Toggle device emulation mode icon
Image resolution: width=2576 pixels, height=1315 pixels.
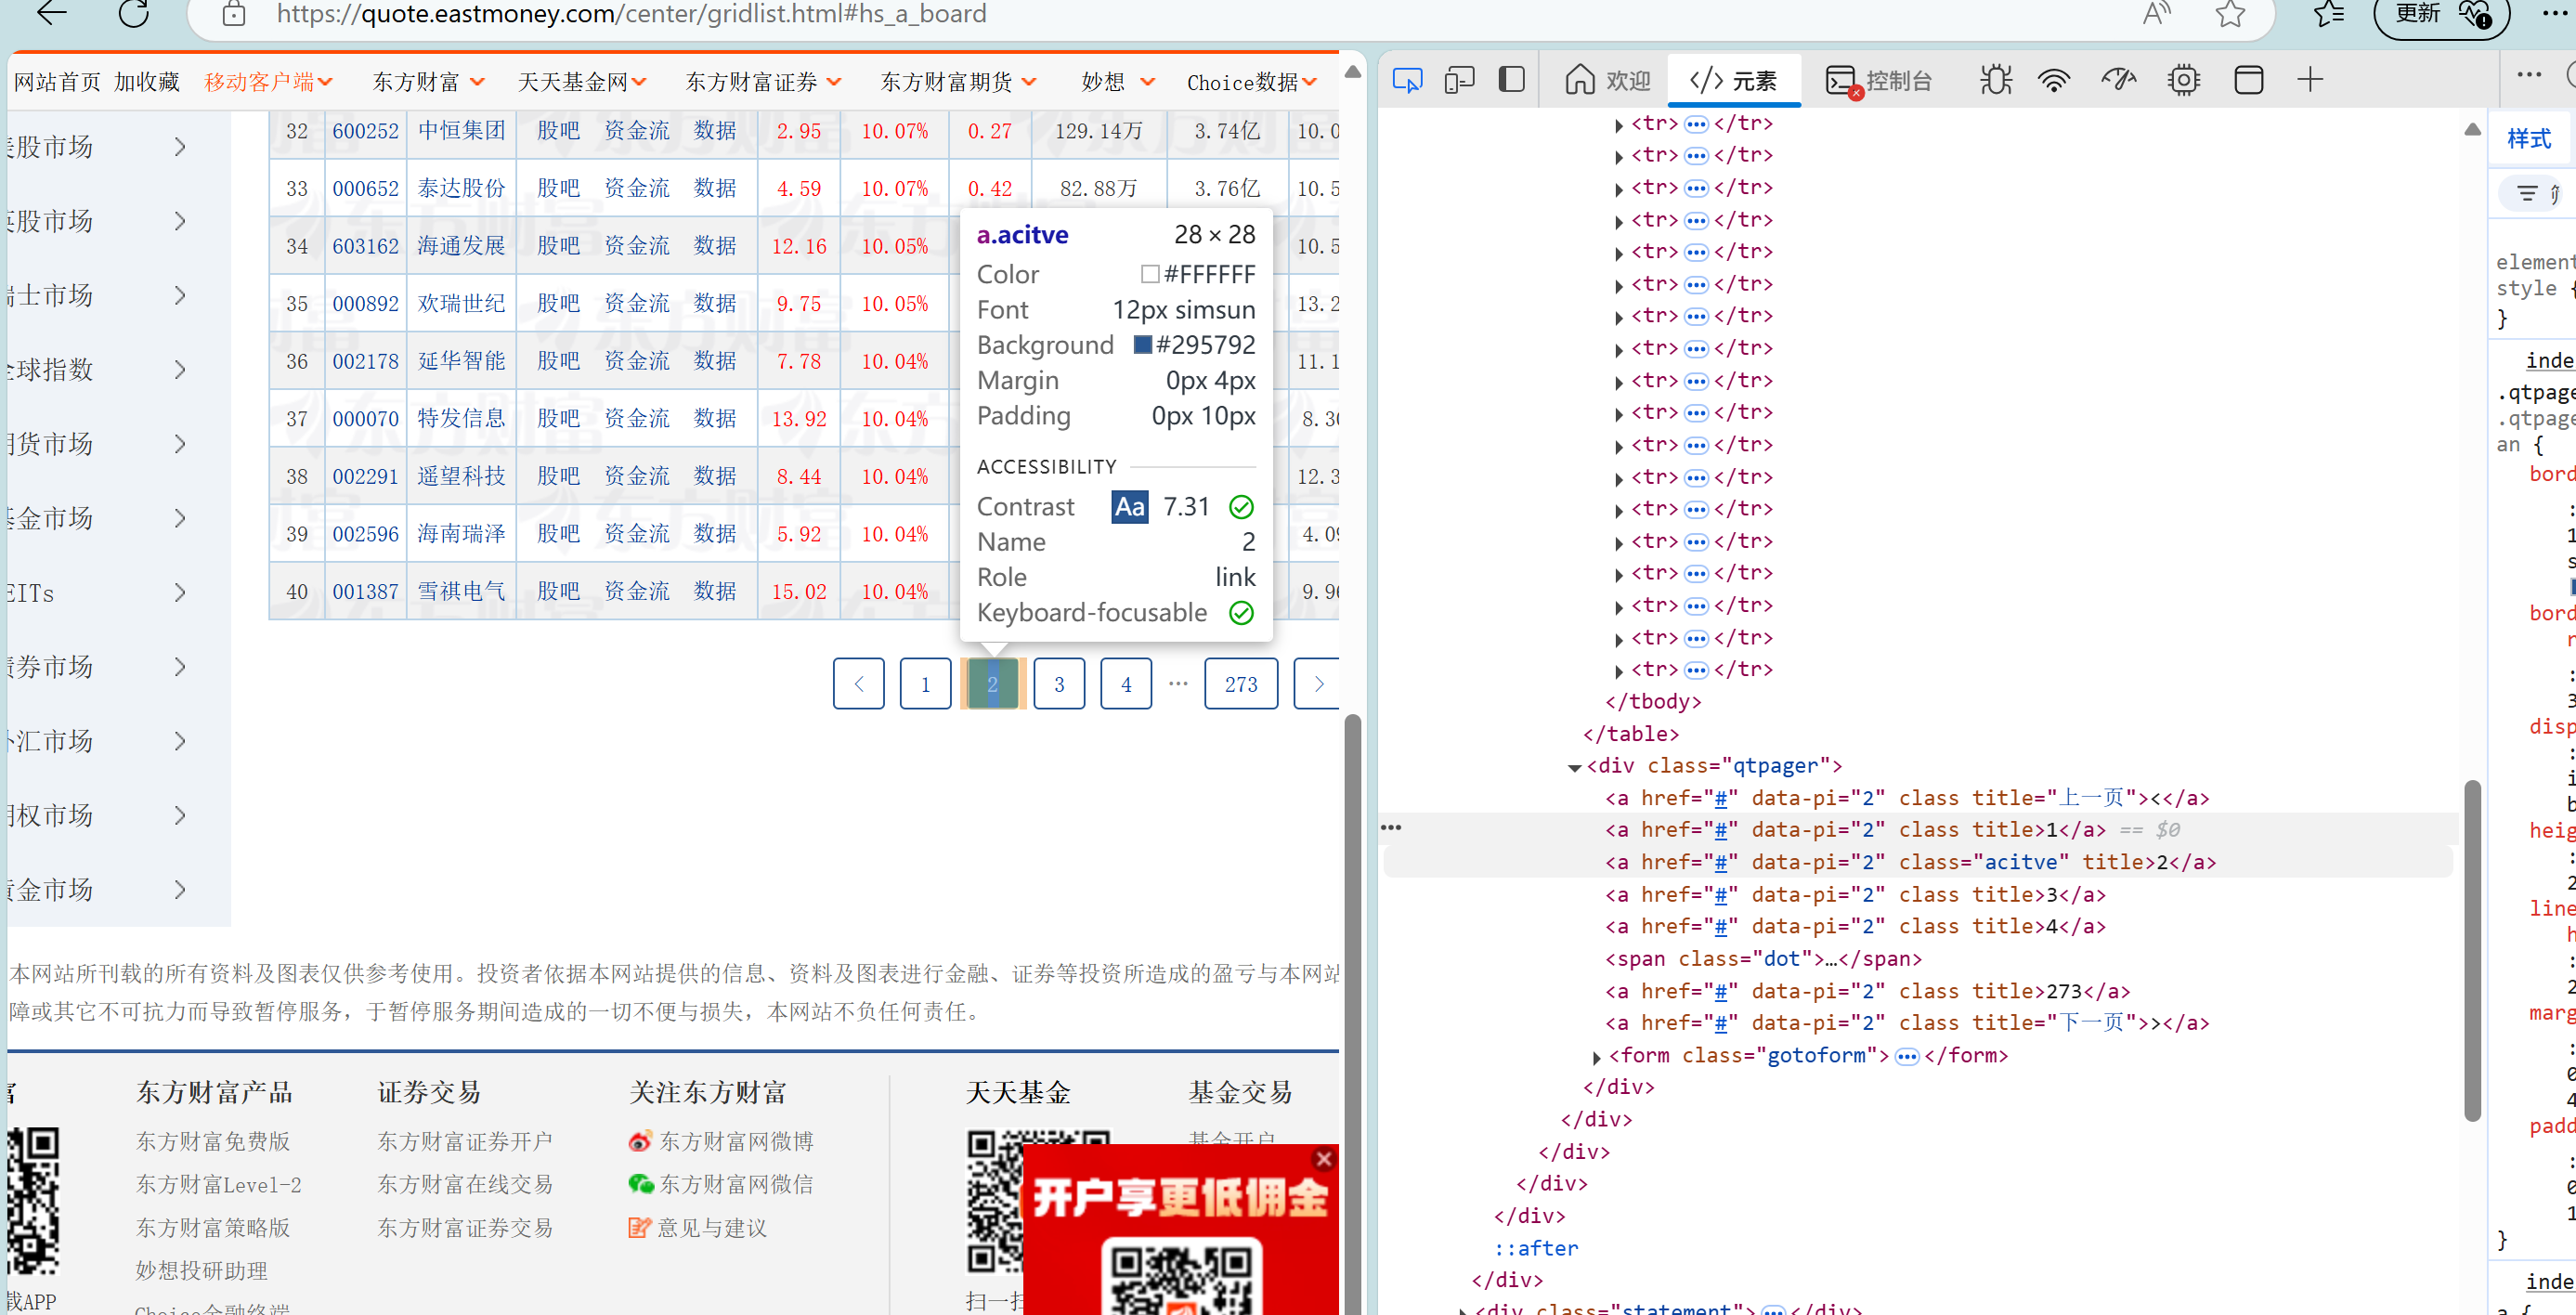(1459, 80)
